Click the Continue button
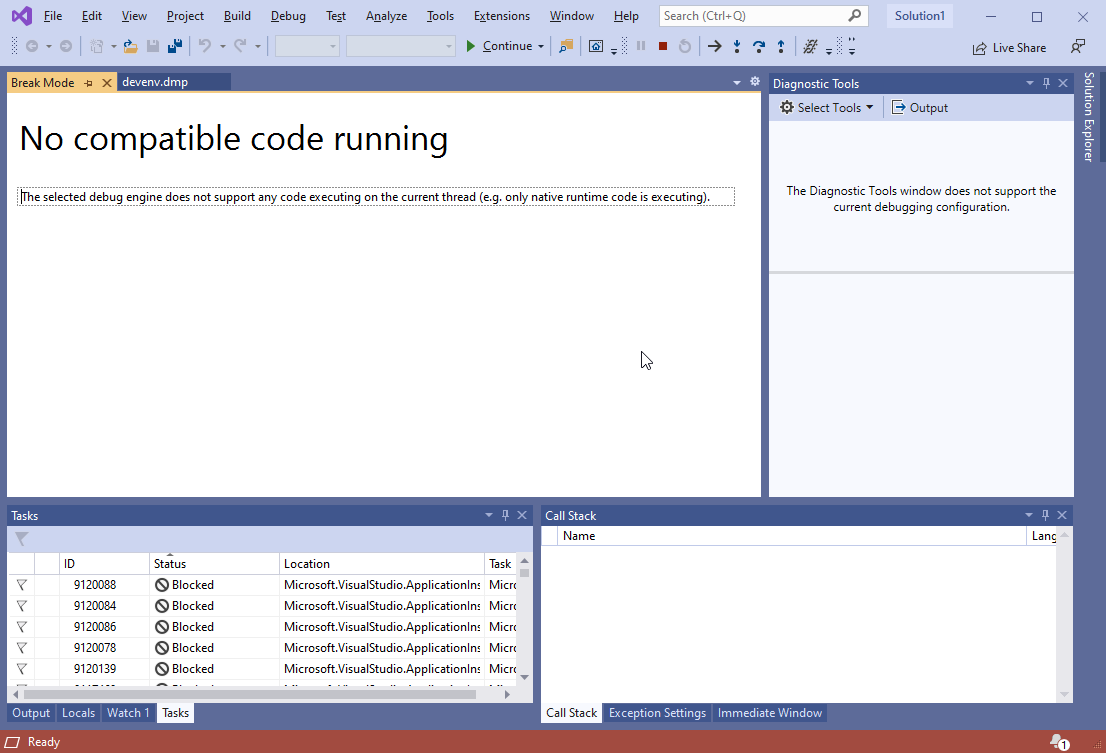Viewport: 1106px width, 753px height. (x=499, y=47)
